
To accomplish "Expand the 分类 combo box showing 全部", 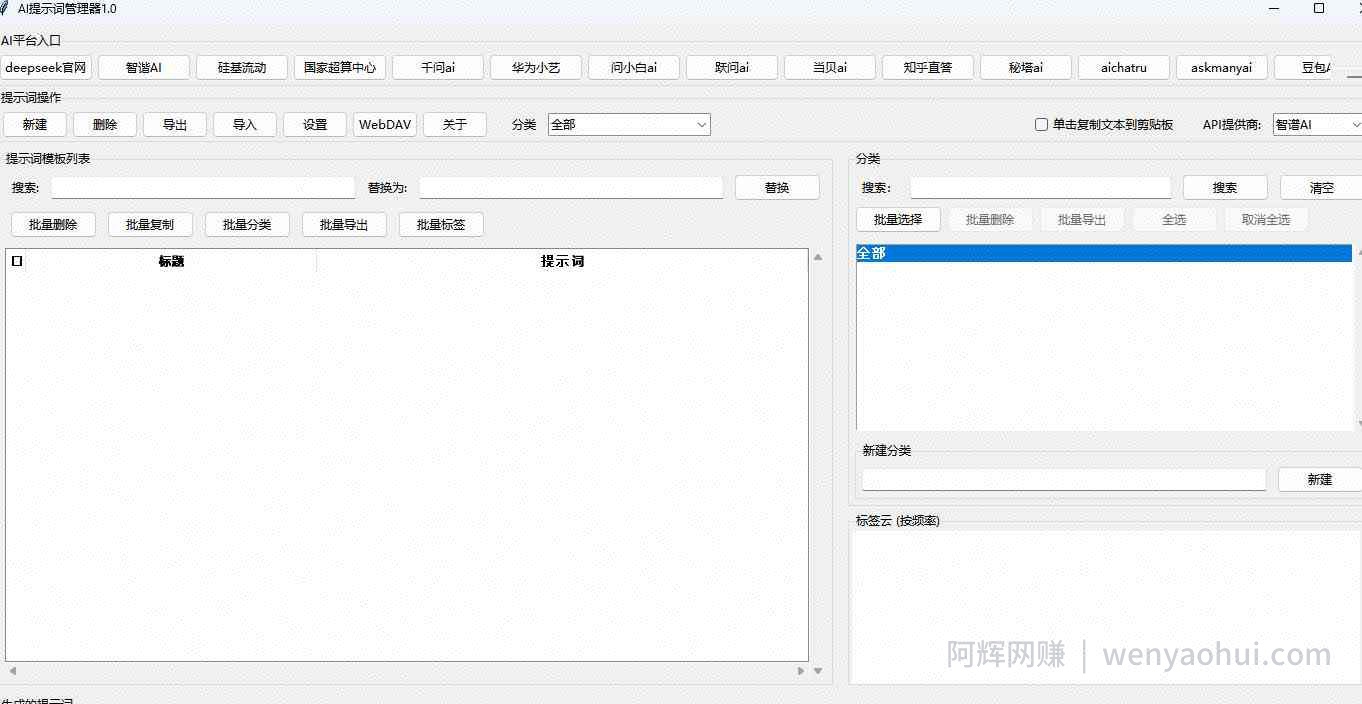I will pyautogui.click(x=629, y=125).
